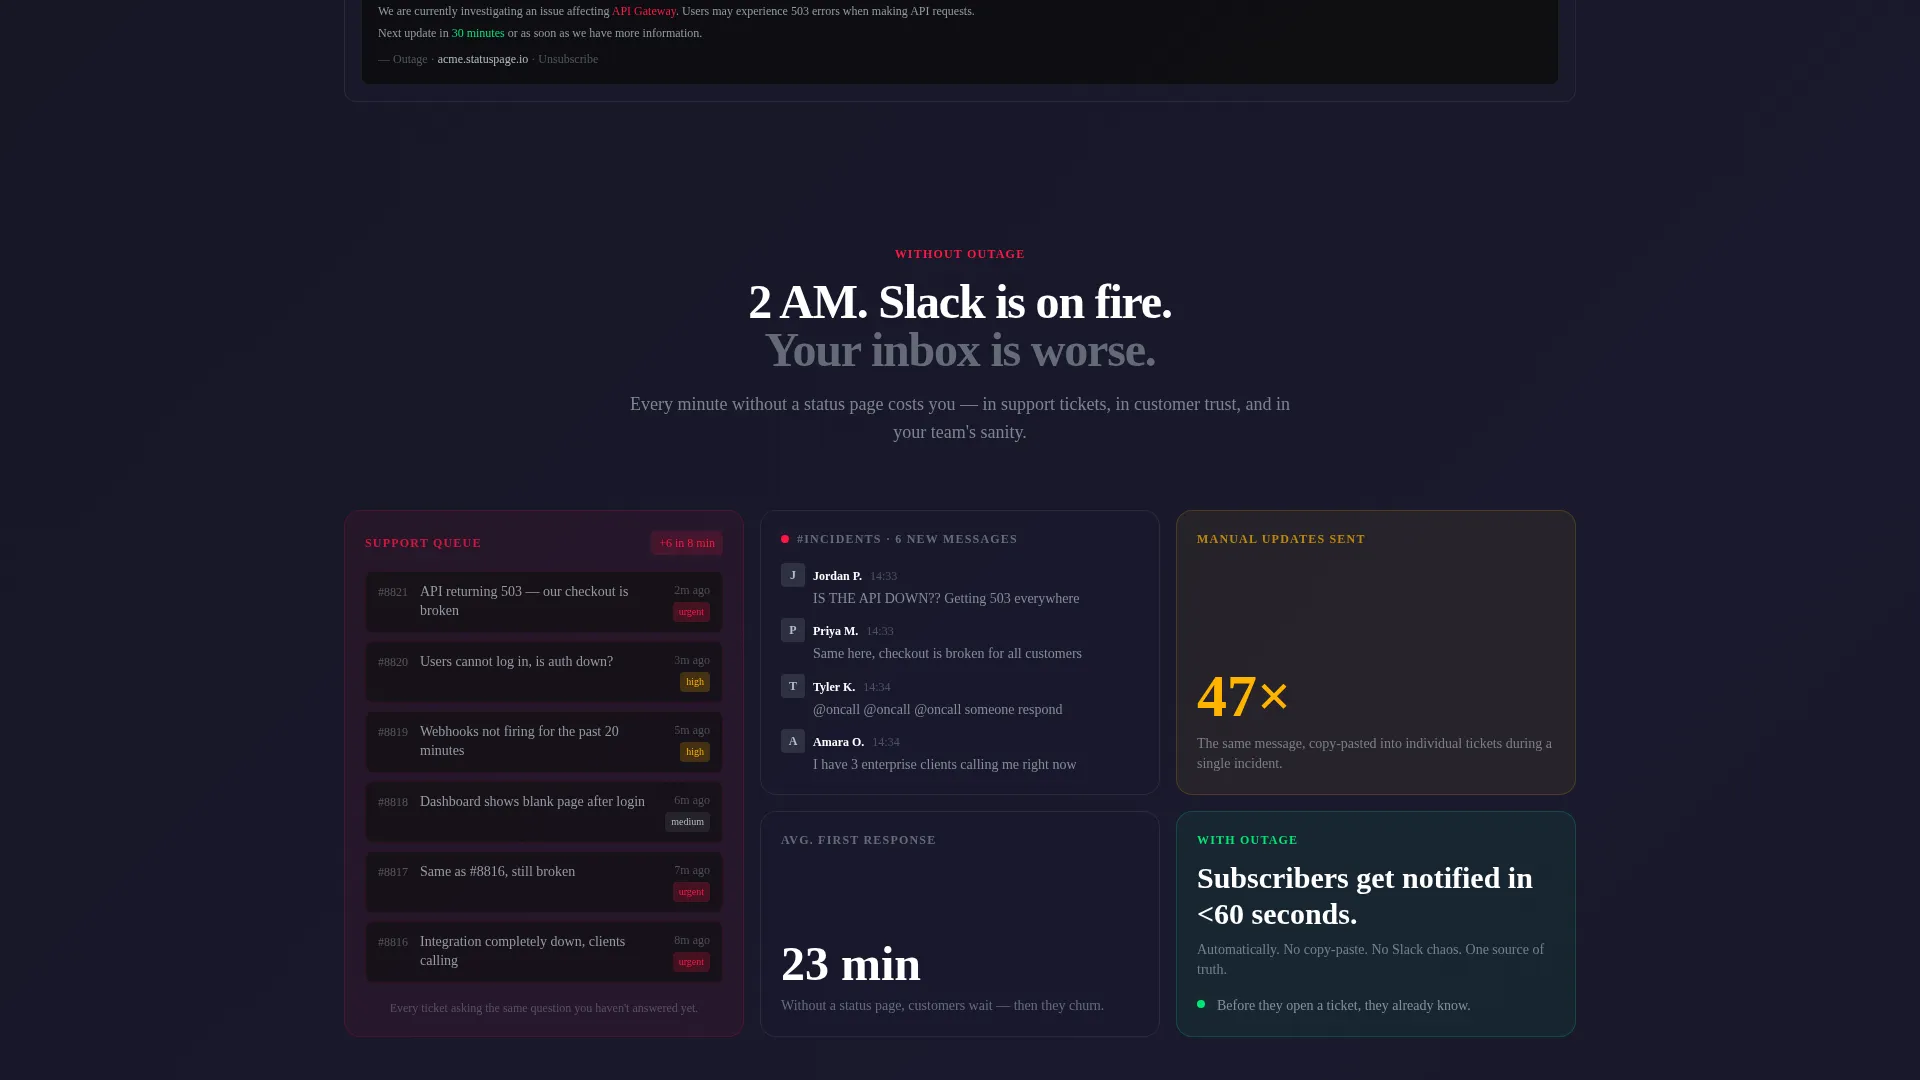The image size is (1920, 1080).
Task: Click 'Subscribers get notified in <60 seconds.' heading
Action: tap(1365, 895)
